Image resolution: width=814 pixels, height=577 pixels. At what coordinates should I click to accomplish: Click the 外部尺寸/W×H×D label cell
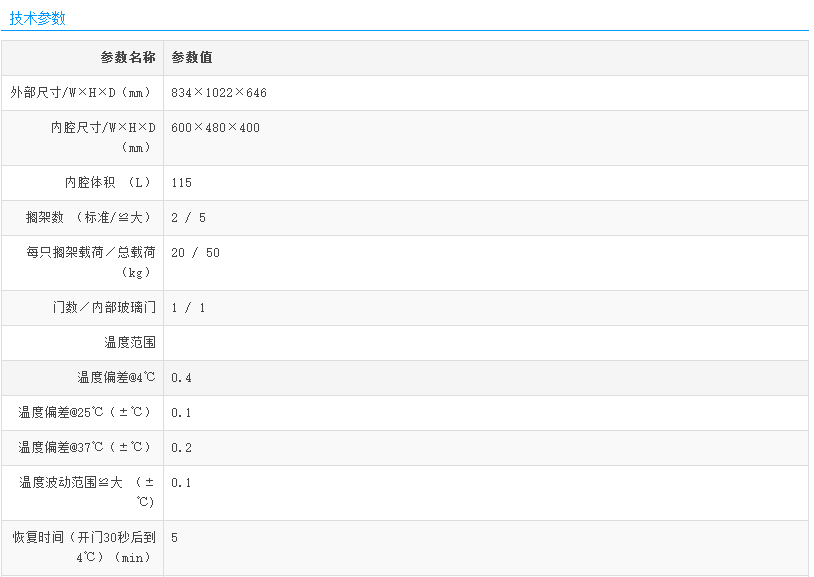[x=83, y=93]
